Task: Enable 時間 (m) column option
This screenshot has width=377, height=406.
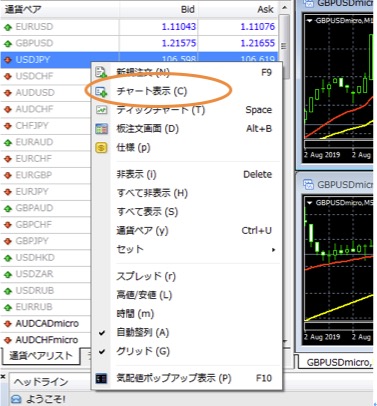Action: [x=187, y=314]
